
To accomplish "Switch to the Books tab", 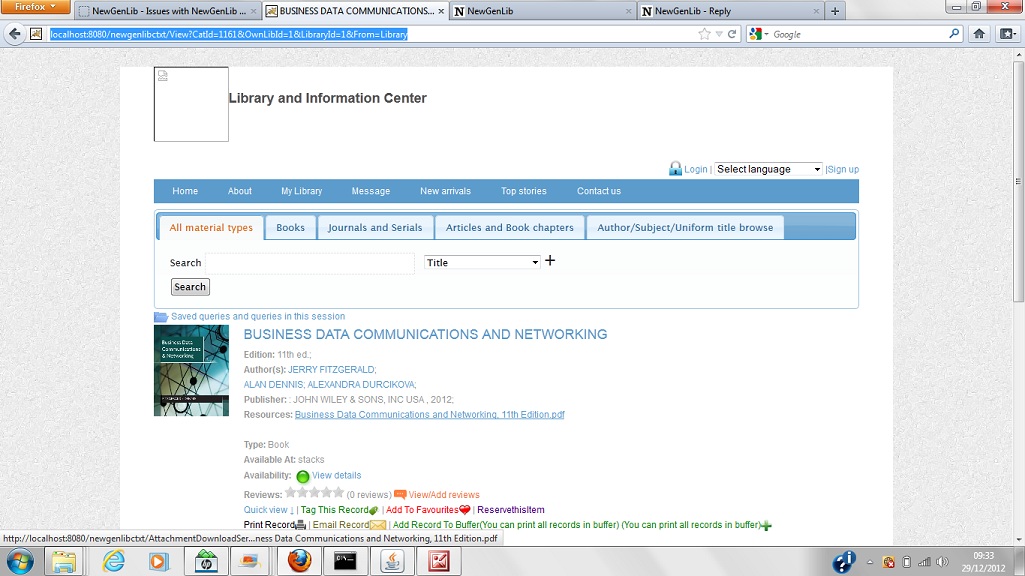I will pos(290,228).
